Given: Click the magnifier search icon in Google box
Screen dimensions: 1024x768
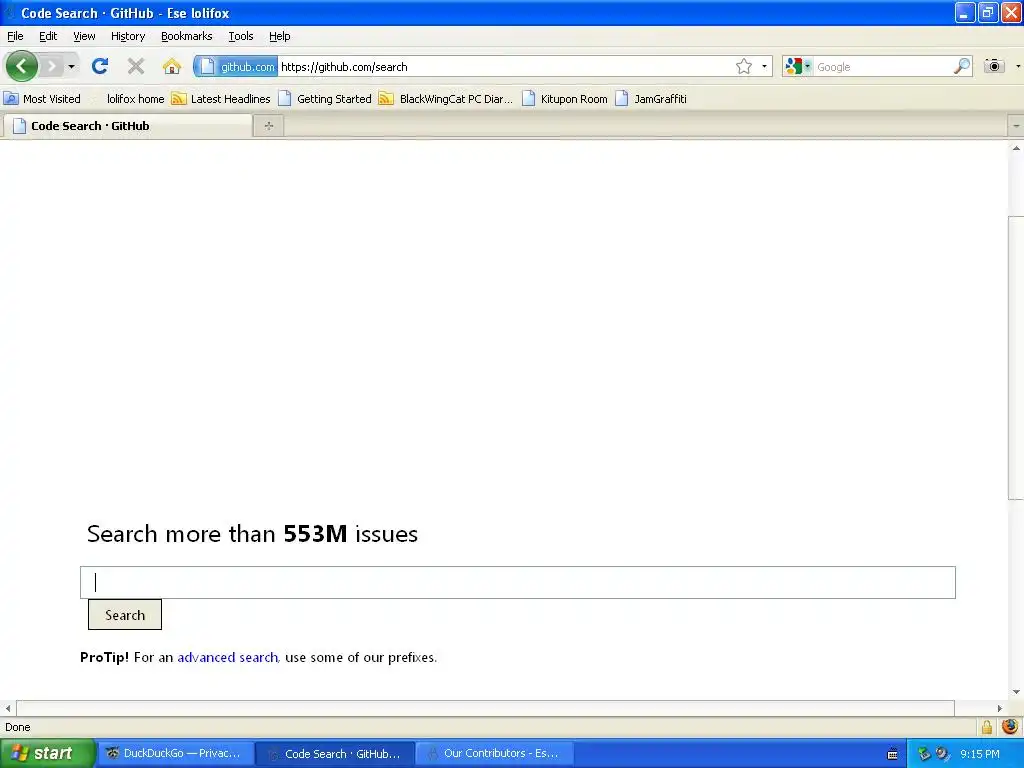Looking at the screenshot, I should [961, 67].
